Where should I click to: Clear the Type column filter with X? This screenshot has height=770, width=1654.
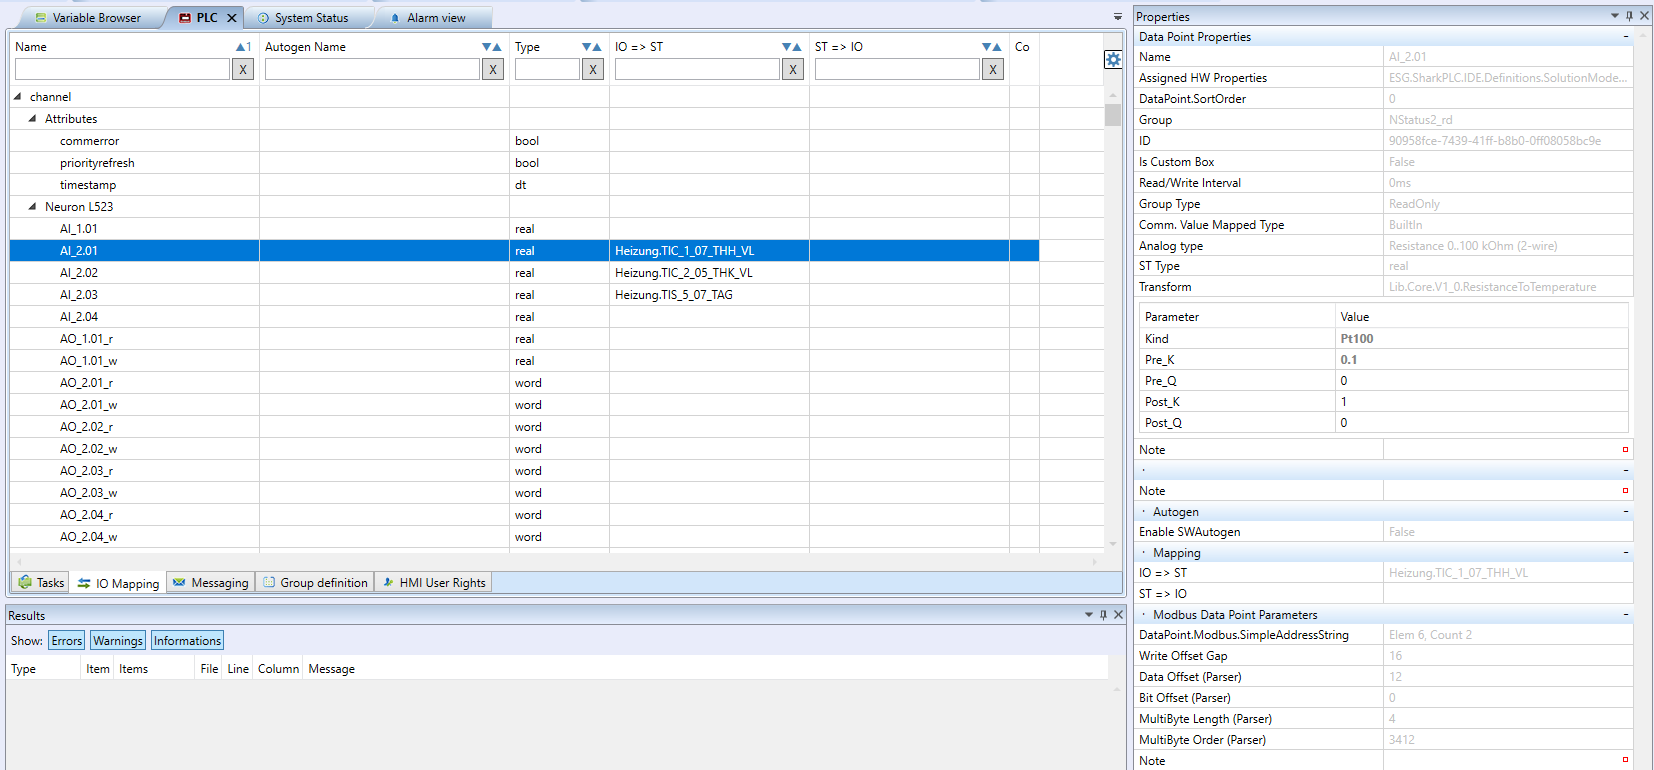(x=593, y=69)
